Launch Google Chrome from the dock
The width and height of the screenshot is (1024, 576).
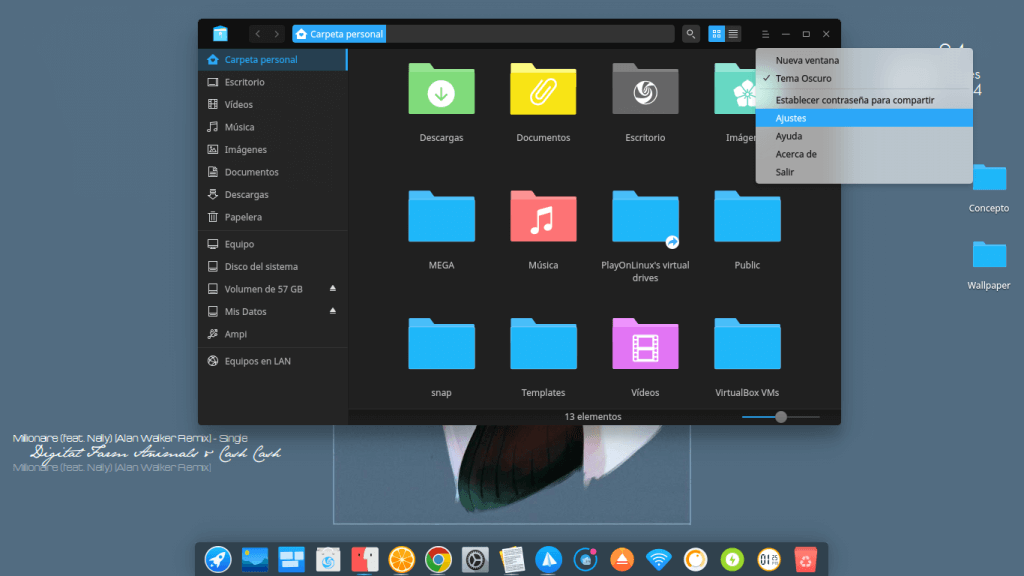point(437,559)
